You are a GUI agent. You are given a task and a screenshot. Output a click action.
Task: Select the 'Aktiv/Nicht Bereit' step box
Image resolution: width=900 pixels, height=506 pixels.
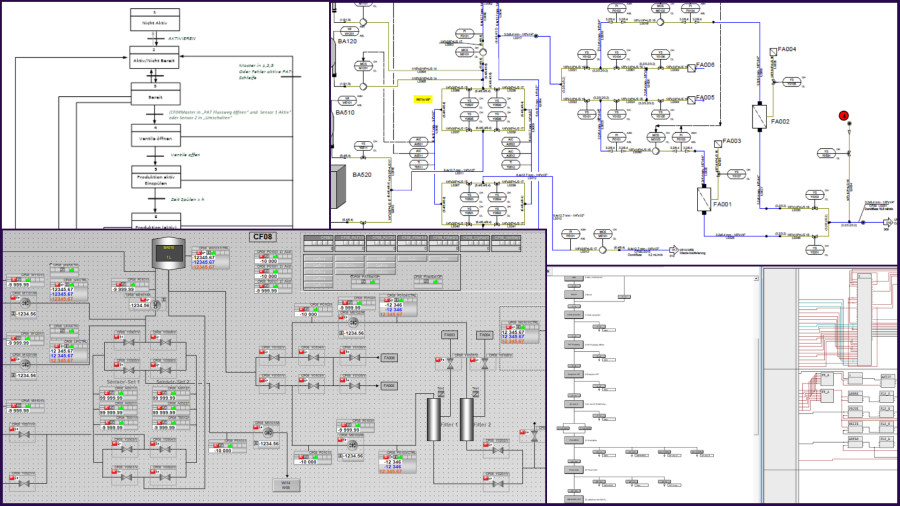pyautogui.click(x=154, y=58)
